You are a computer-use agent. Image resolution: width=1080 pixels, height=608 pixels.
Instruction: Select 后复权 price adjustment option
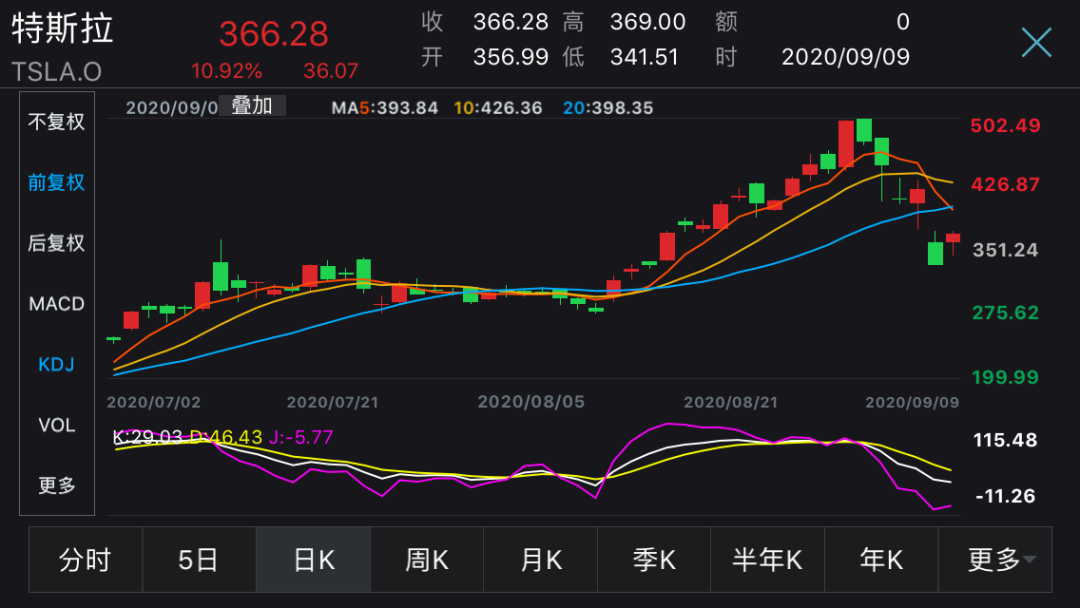pyautogui.click(x=56, y=243)
